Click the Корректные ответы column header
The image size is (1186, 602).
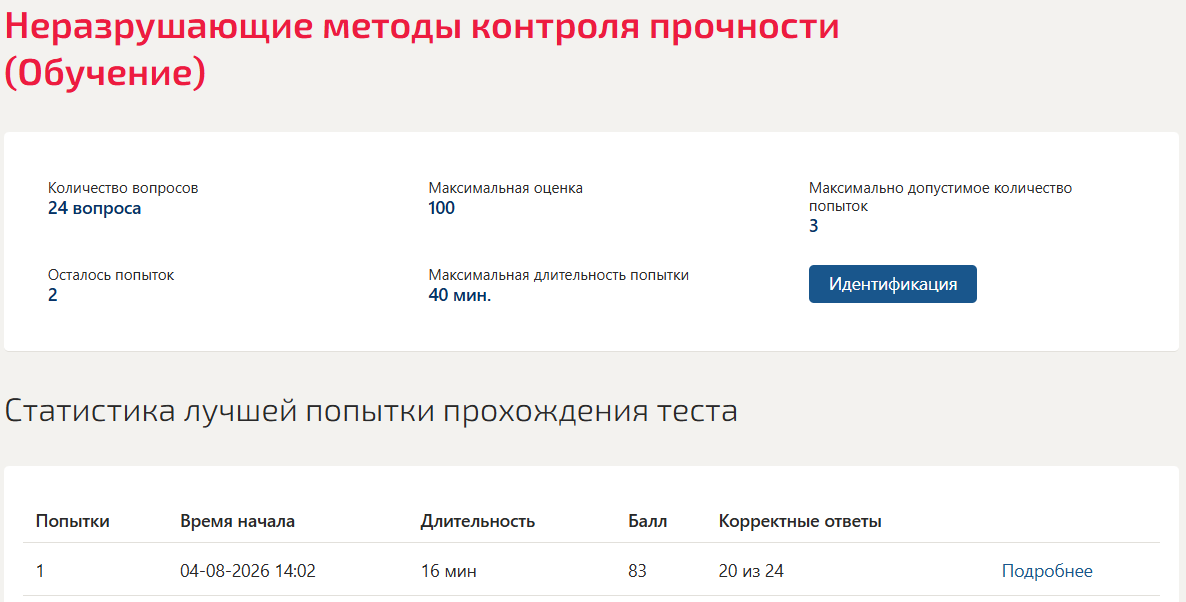800,521
